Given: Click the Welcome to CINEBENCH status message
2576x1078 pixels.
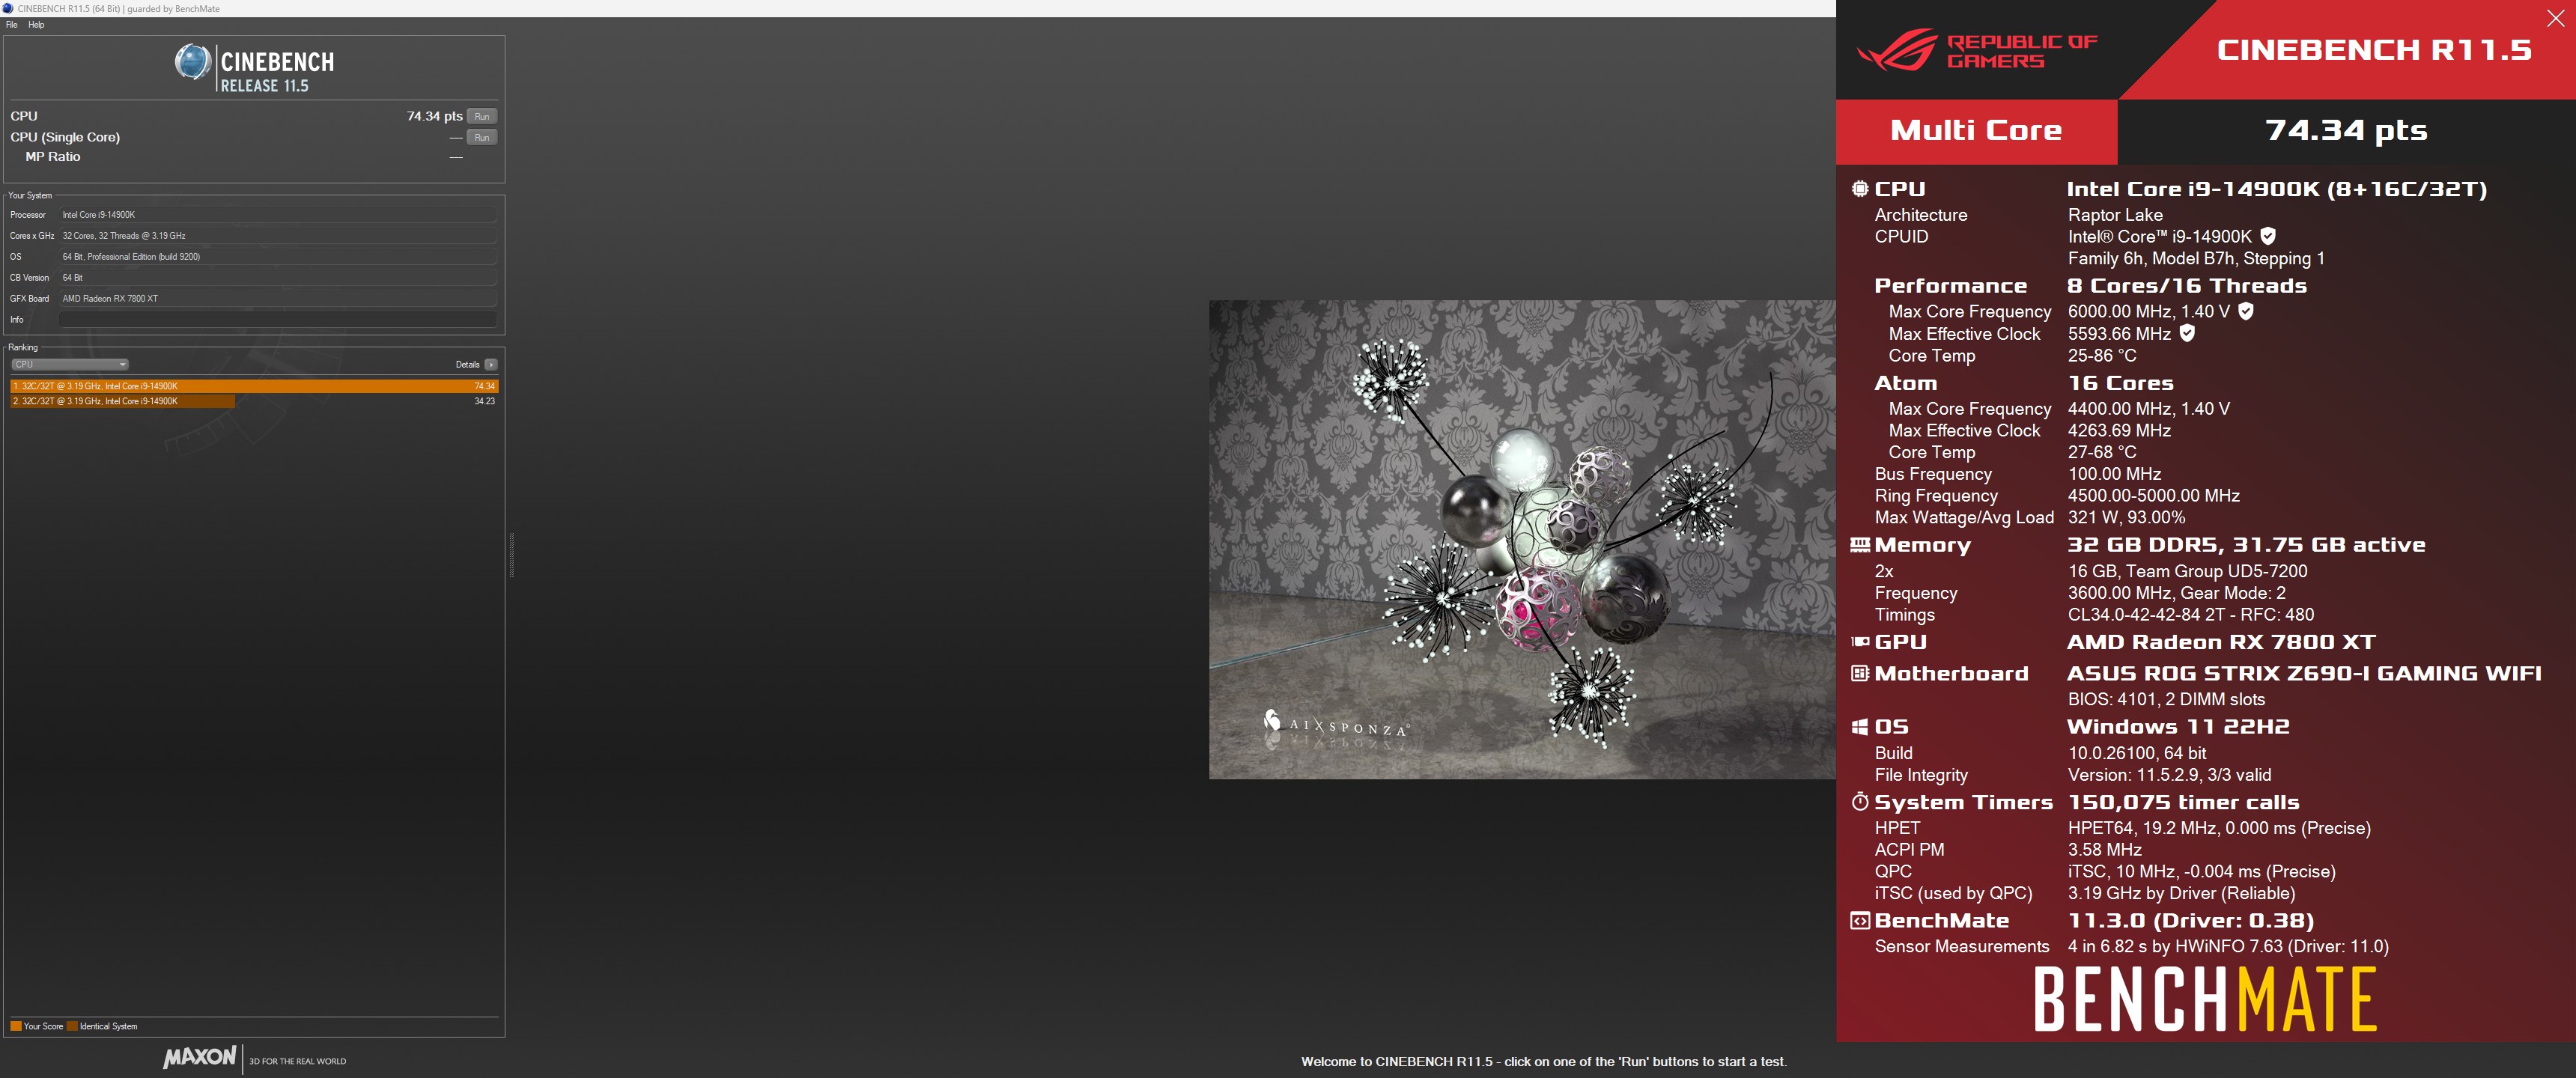Looking at the screenshot, I should [1543, 1062].
